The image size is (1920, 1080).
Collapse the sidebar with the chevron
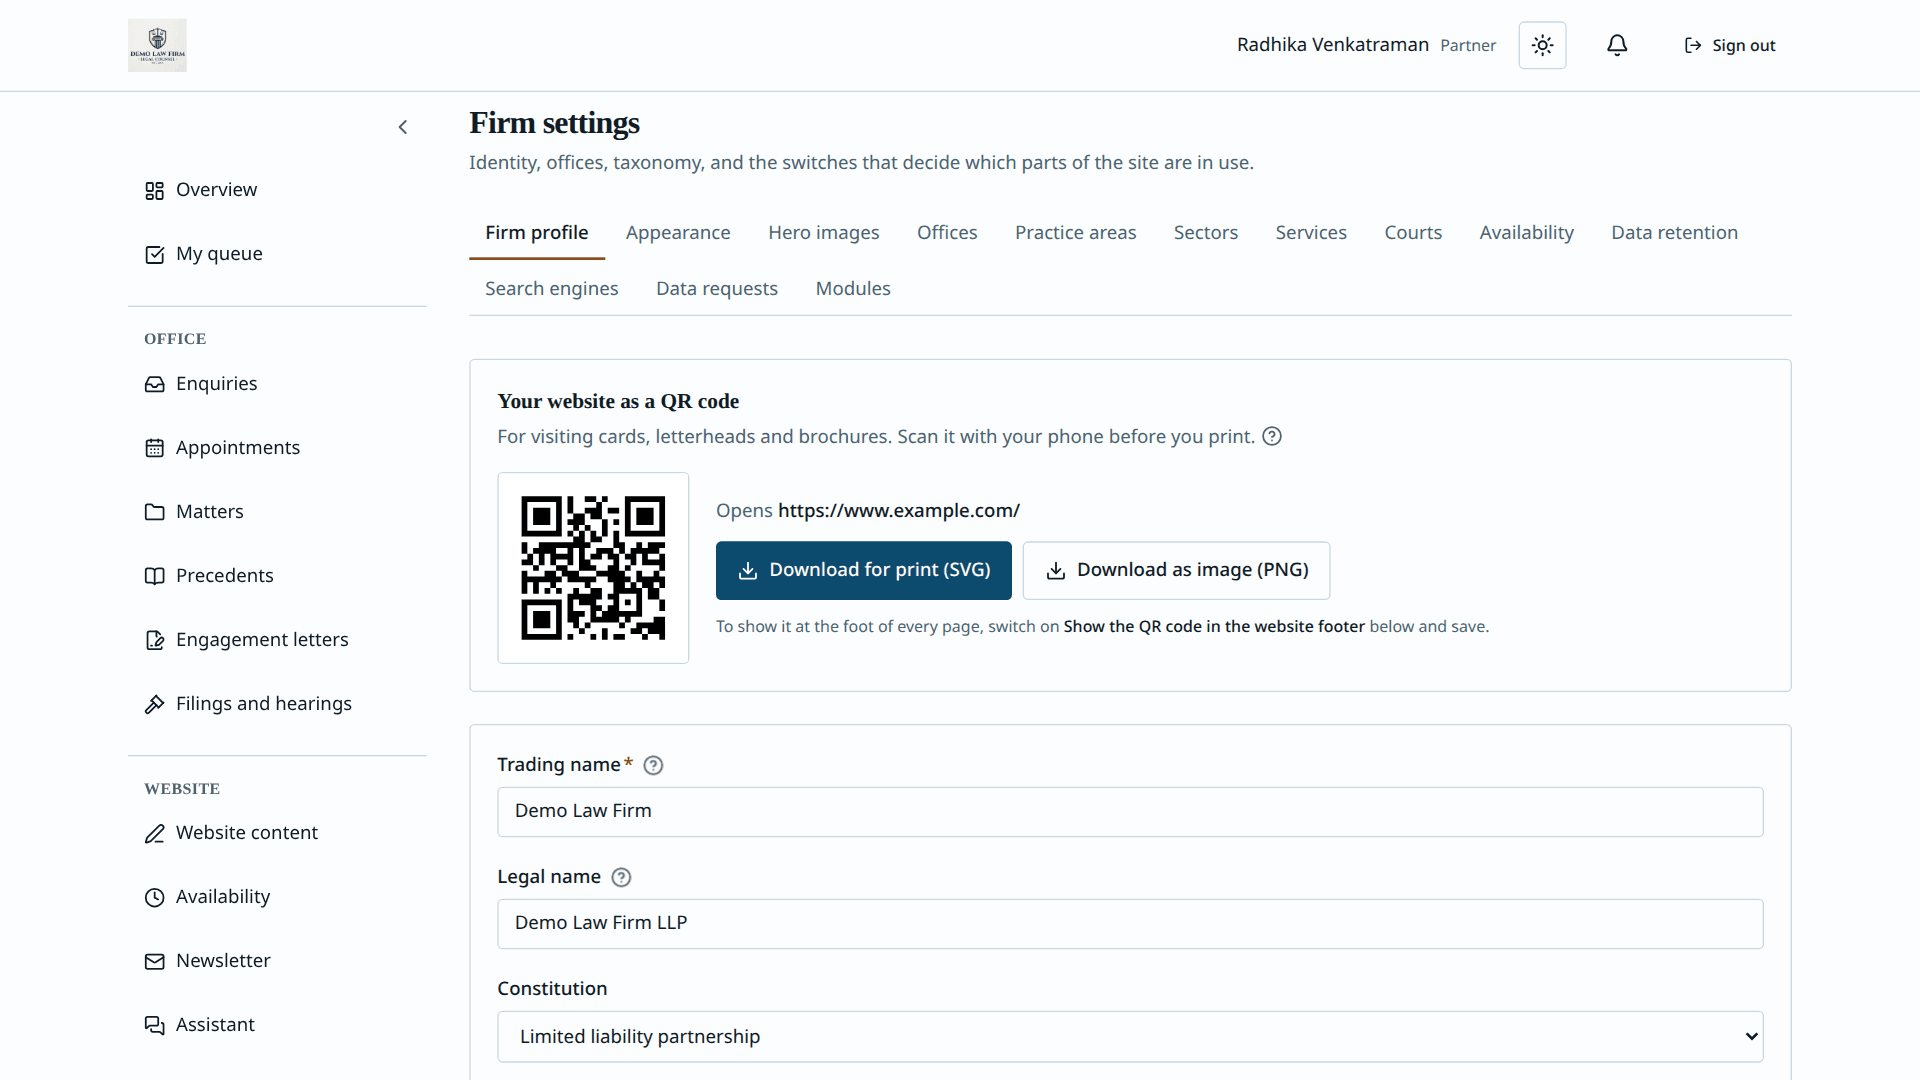coord(403,127)
